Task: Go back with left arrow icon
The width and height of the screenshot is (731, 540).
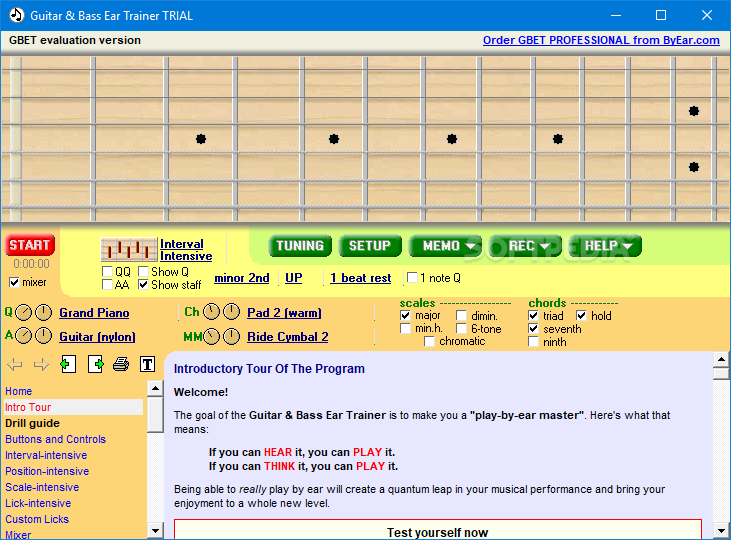Action: [x=15, y=364]
